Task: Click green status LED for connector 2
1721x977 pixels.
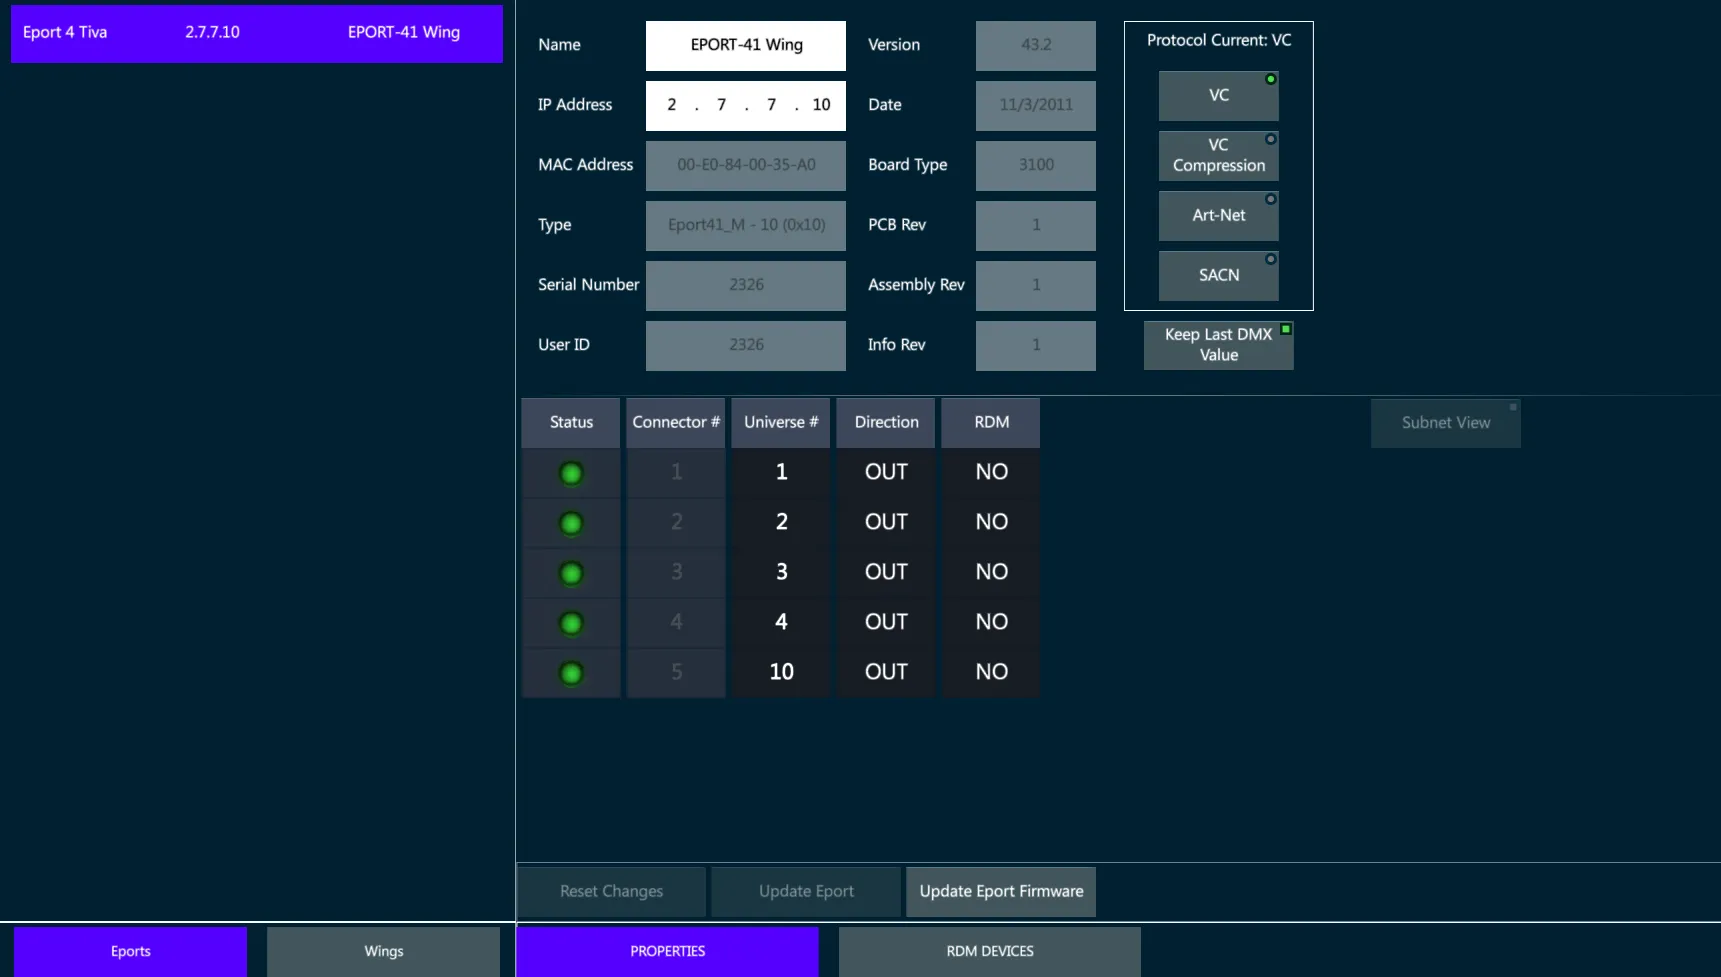Action: point(571,523)
